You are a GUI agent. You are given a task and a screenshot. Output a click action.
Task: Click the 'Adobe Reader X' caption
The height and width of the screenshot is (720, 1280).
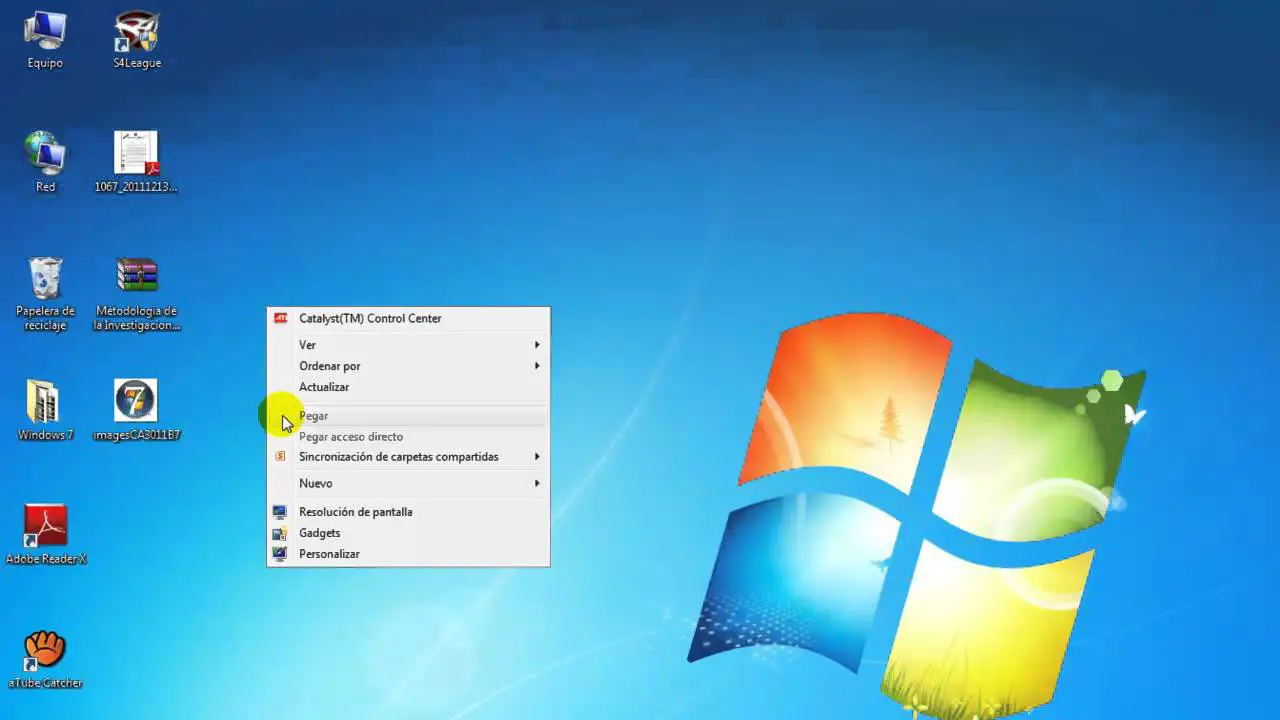coord(46,559)
